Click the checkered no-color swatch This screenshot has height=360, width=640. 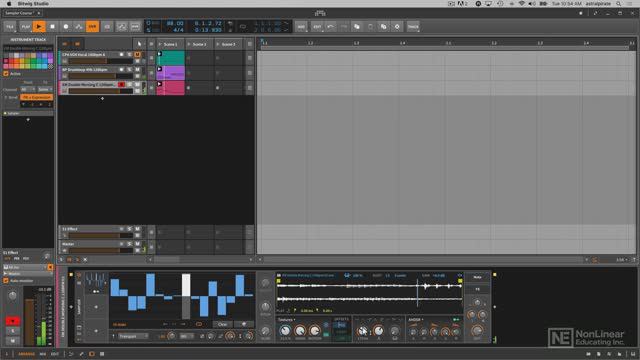[50, 66]
